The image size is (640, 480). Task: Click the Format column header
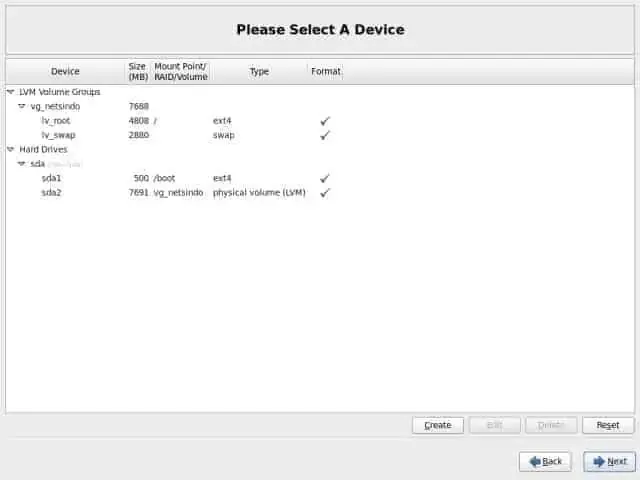coord(325,71)
